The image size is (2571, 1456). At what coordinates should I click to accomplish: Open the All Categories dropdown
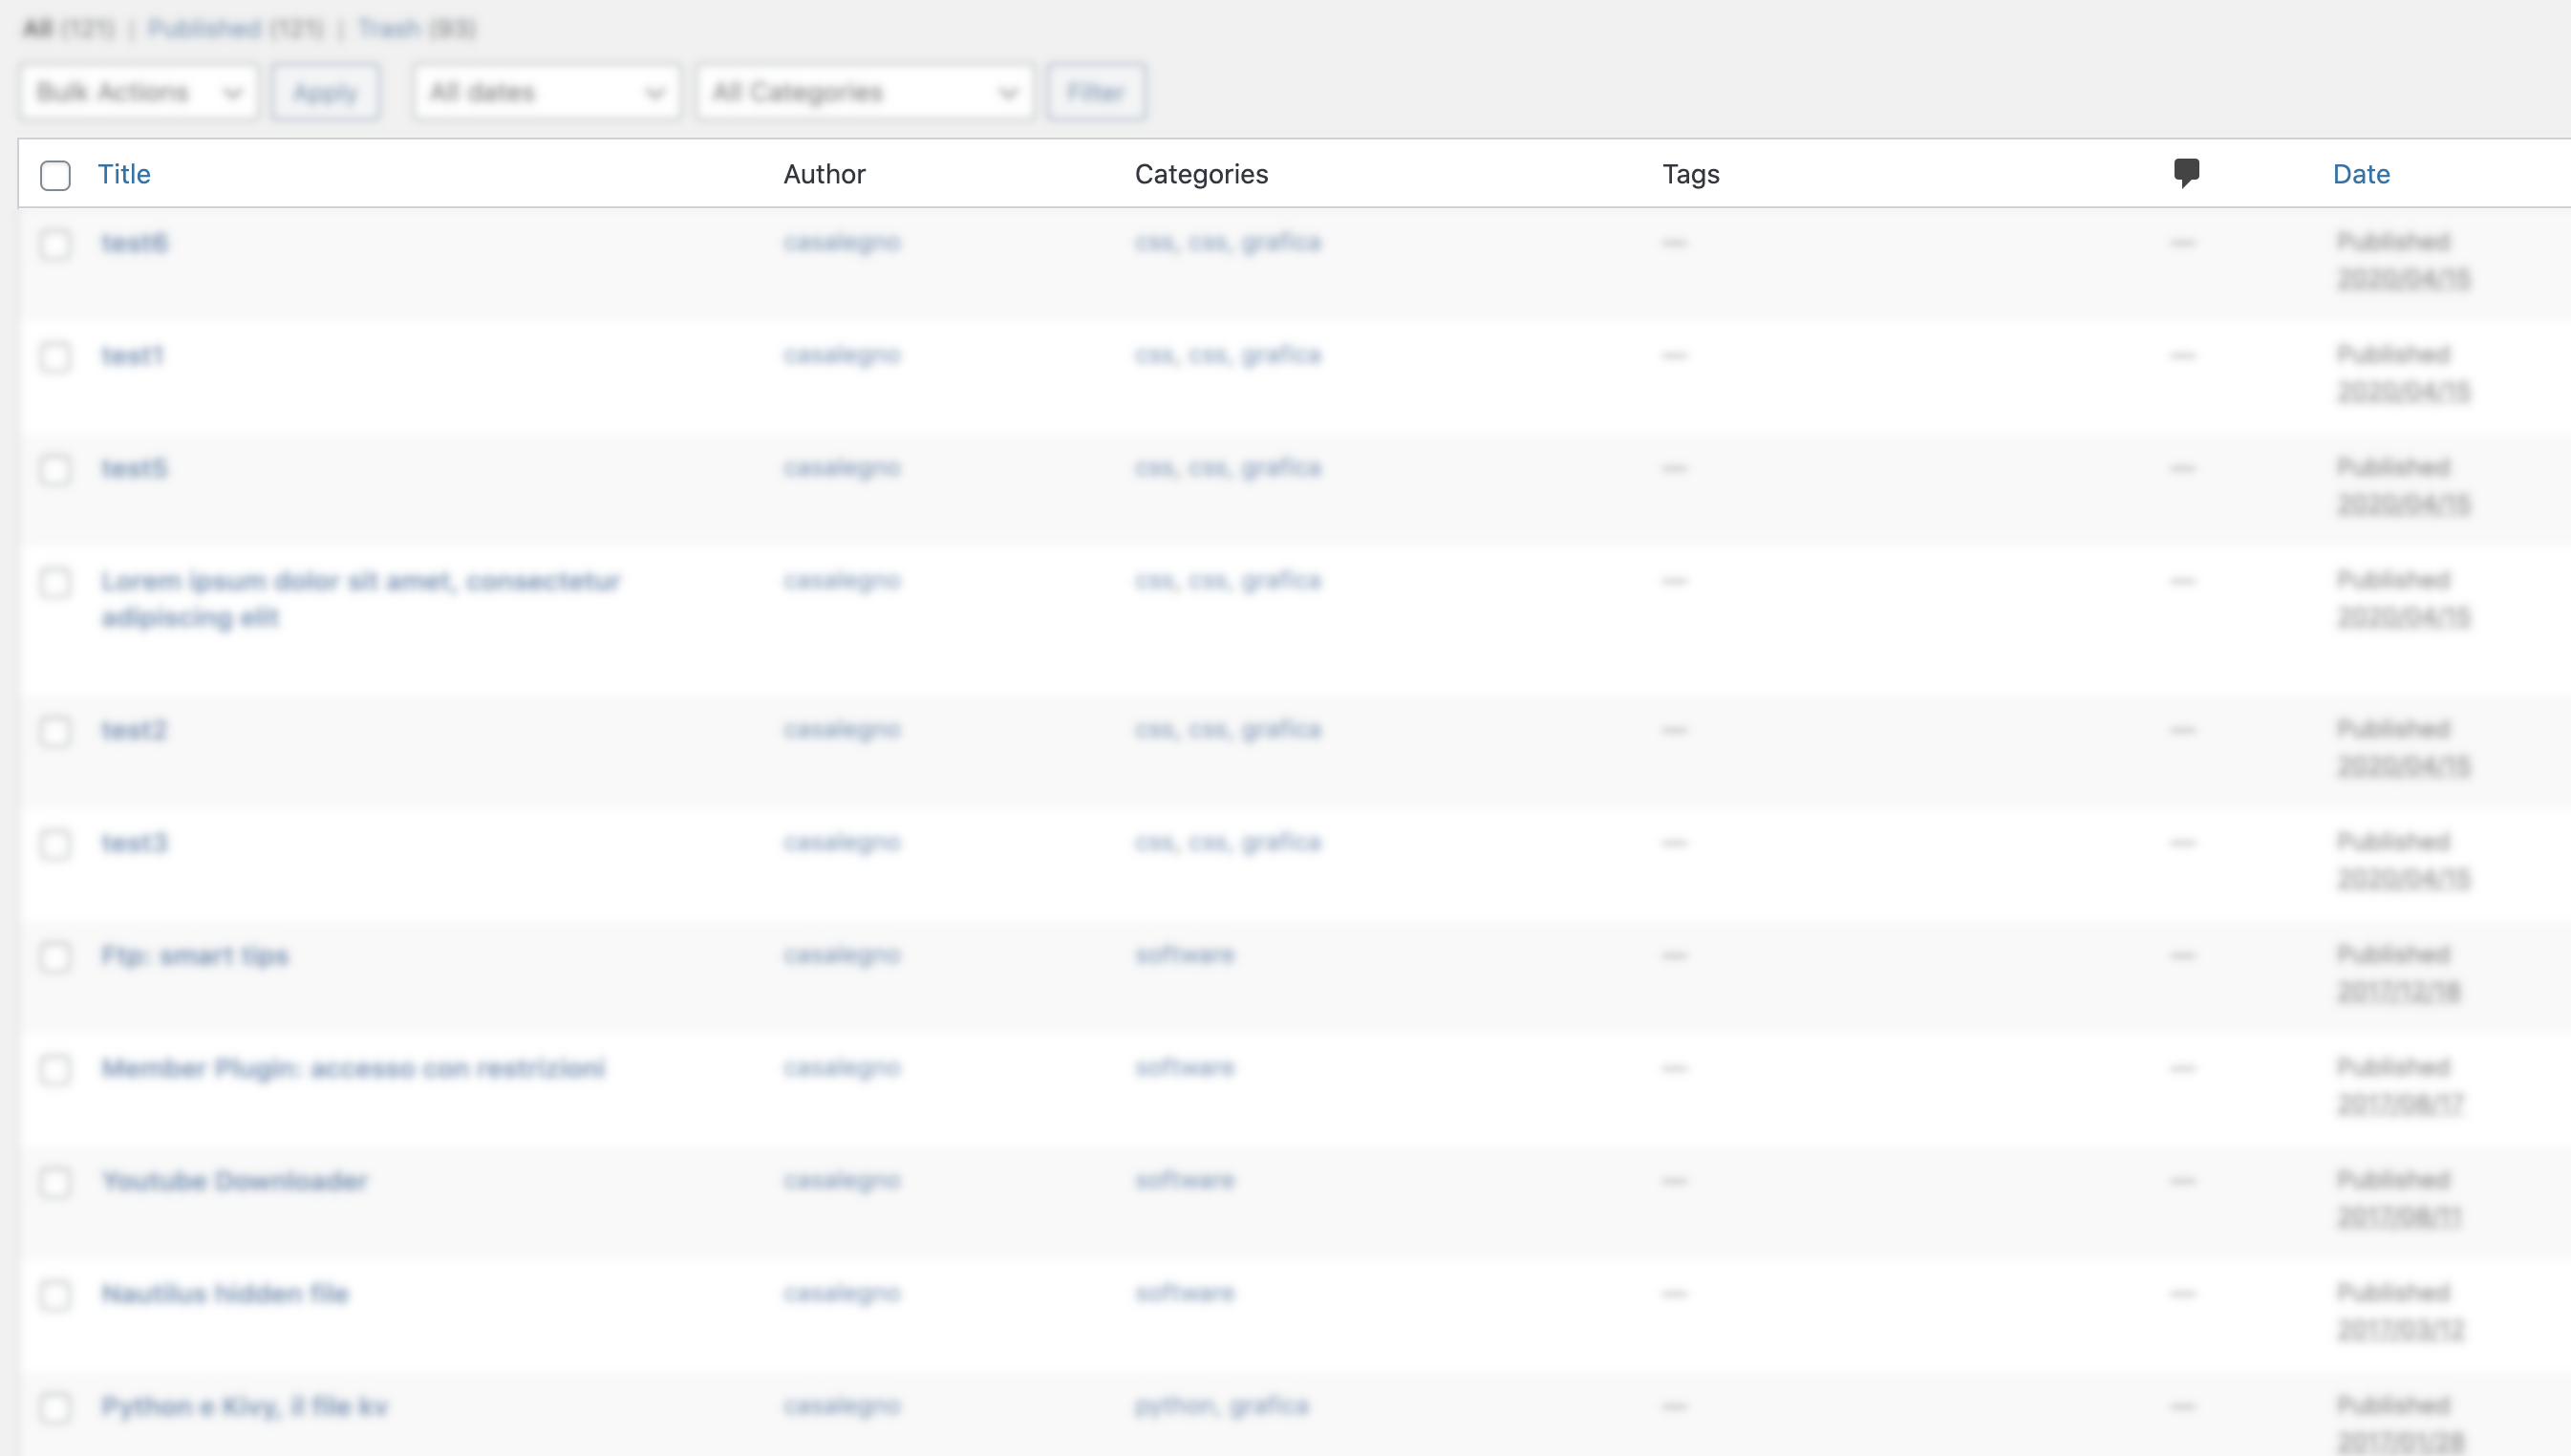tap(864, 91)
